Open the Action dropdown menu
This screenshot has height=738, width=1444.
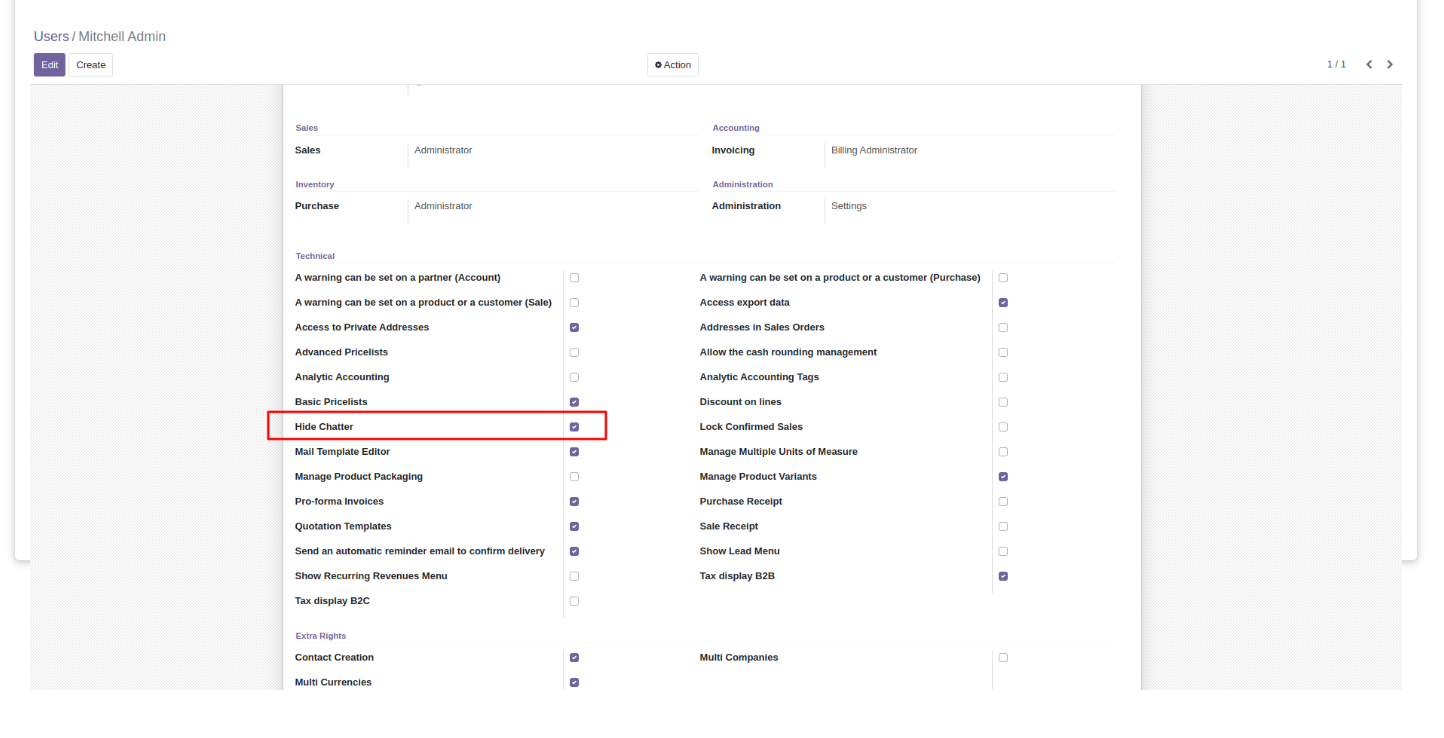point(673,65)
